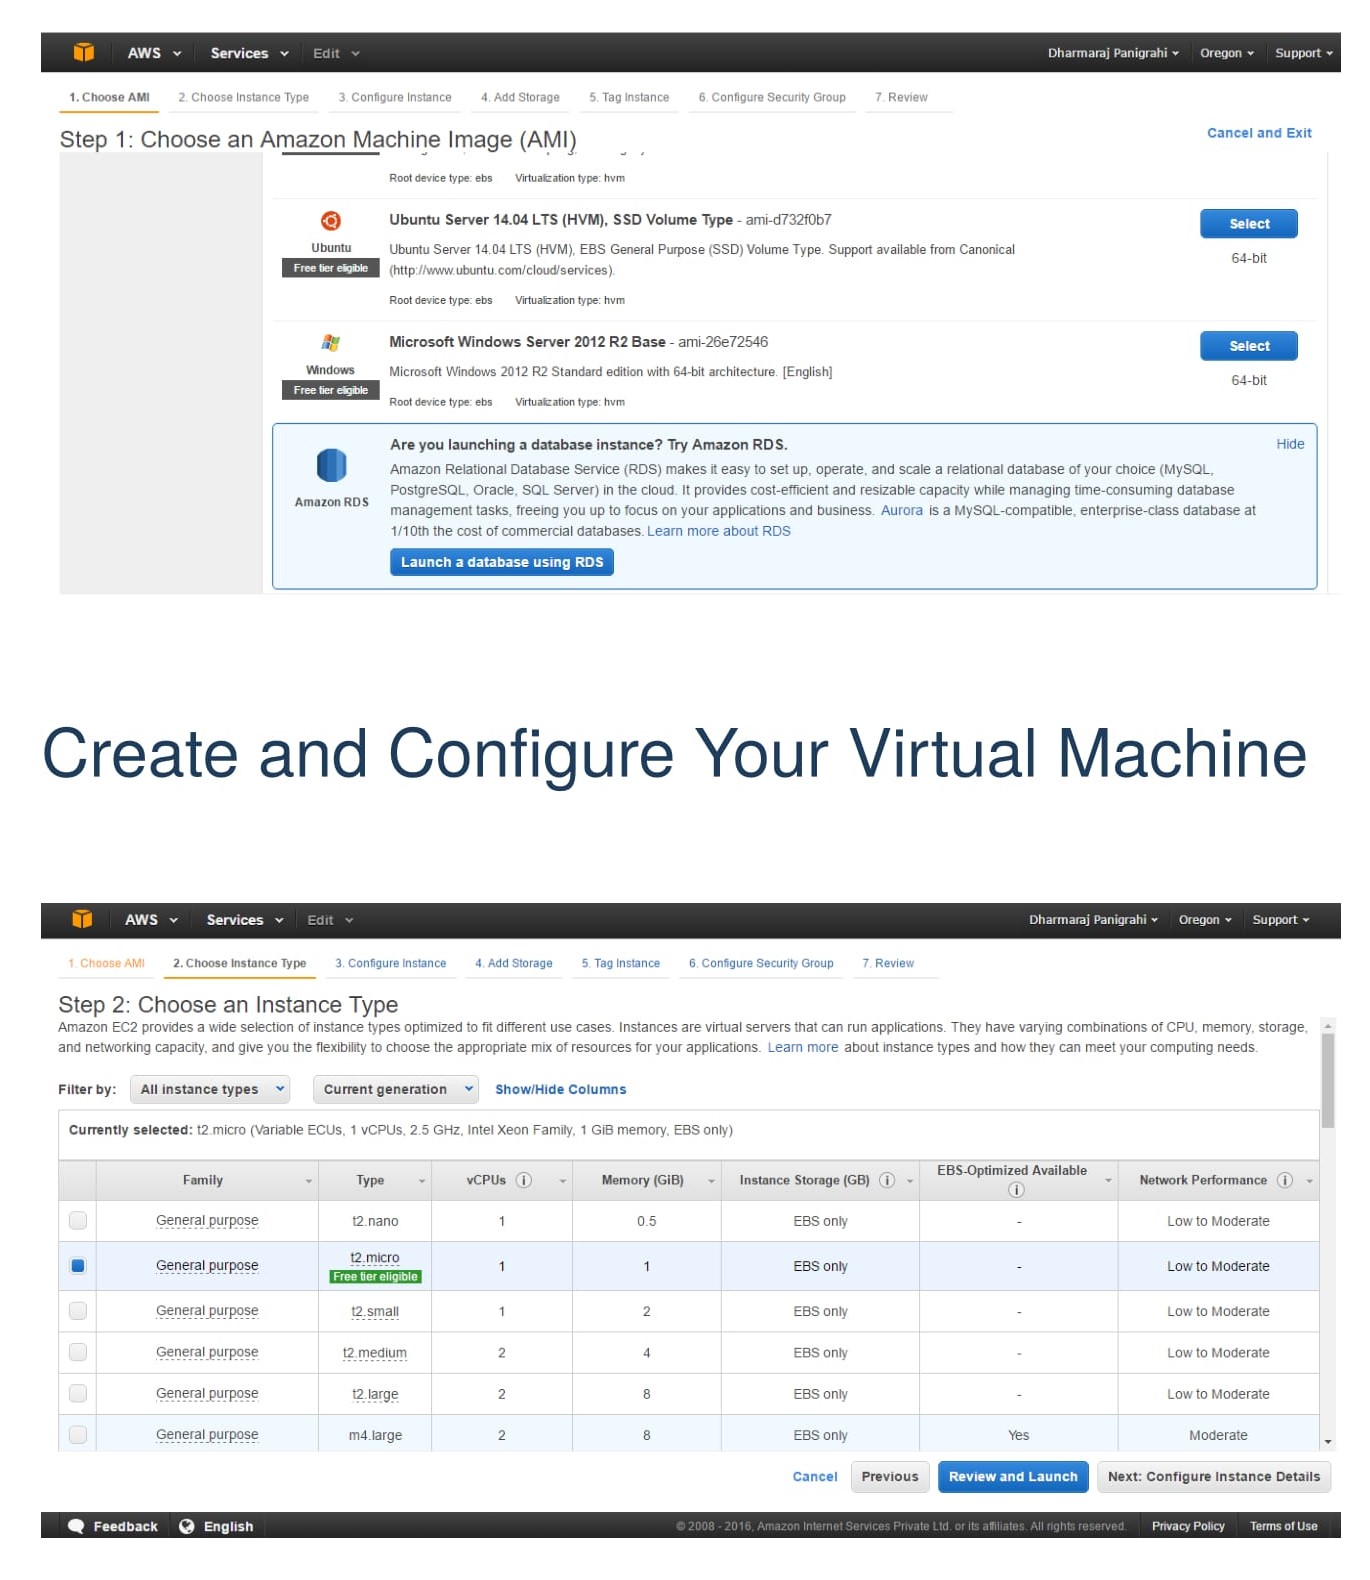Screen dimensions: 1370x1580
Task: Click the Review and Launch button
Action: (1013, 1476)
